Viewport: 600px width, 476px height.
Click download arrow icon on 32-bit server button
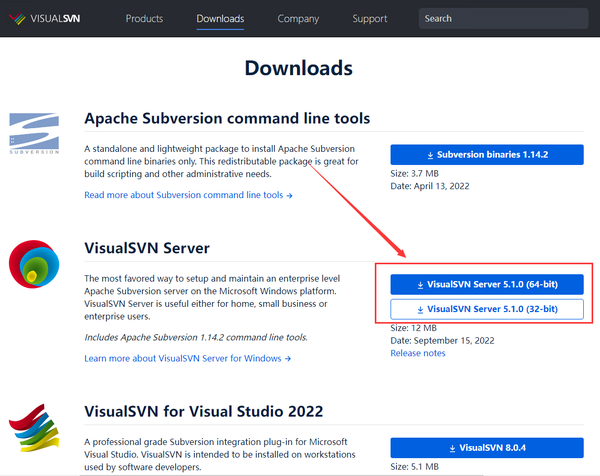pyautogui.click(x=420, y=310)
